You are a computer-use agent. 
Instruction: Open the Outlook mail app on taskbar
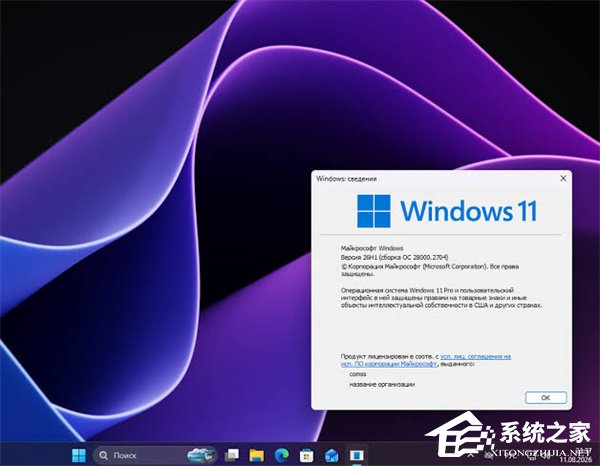pos(331,455)
